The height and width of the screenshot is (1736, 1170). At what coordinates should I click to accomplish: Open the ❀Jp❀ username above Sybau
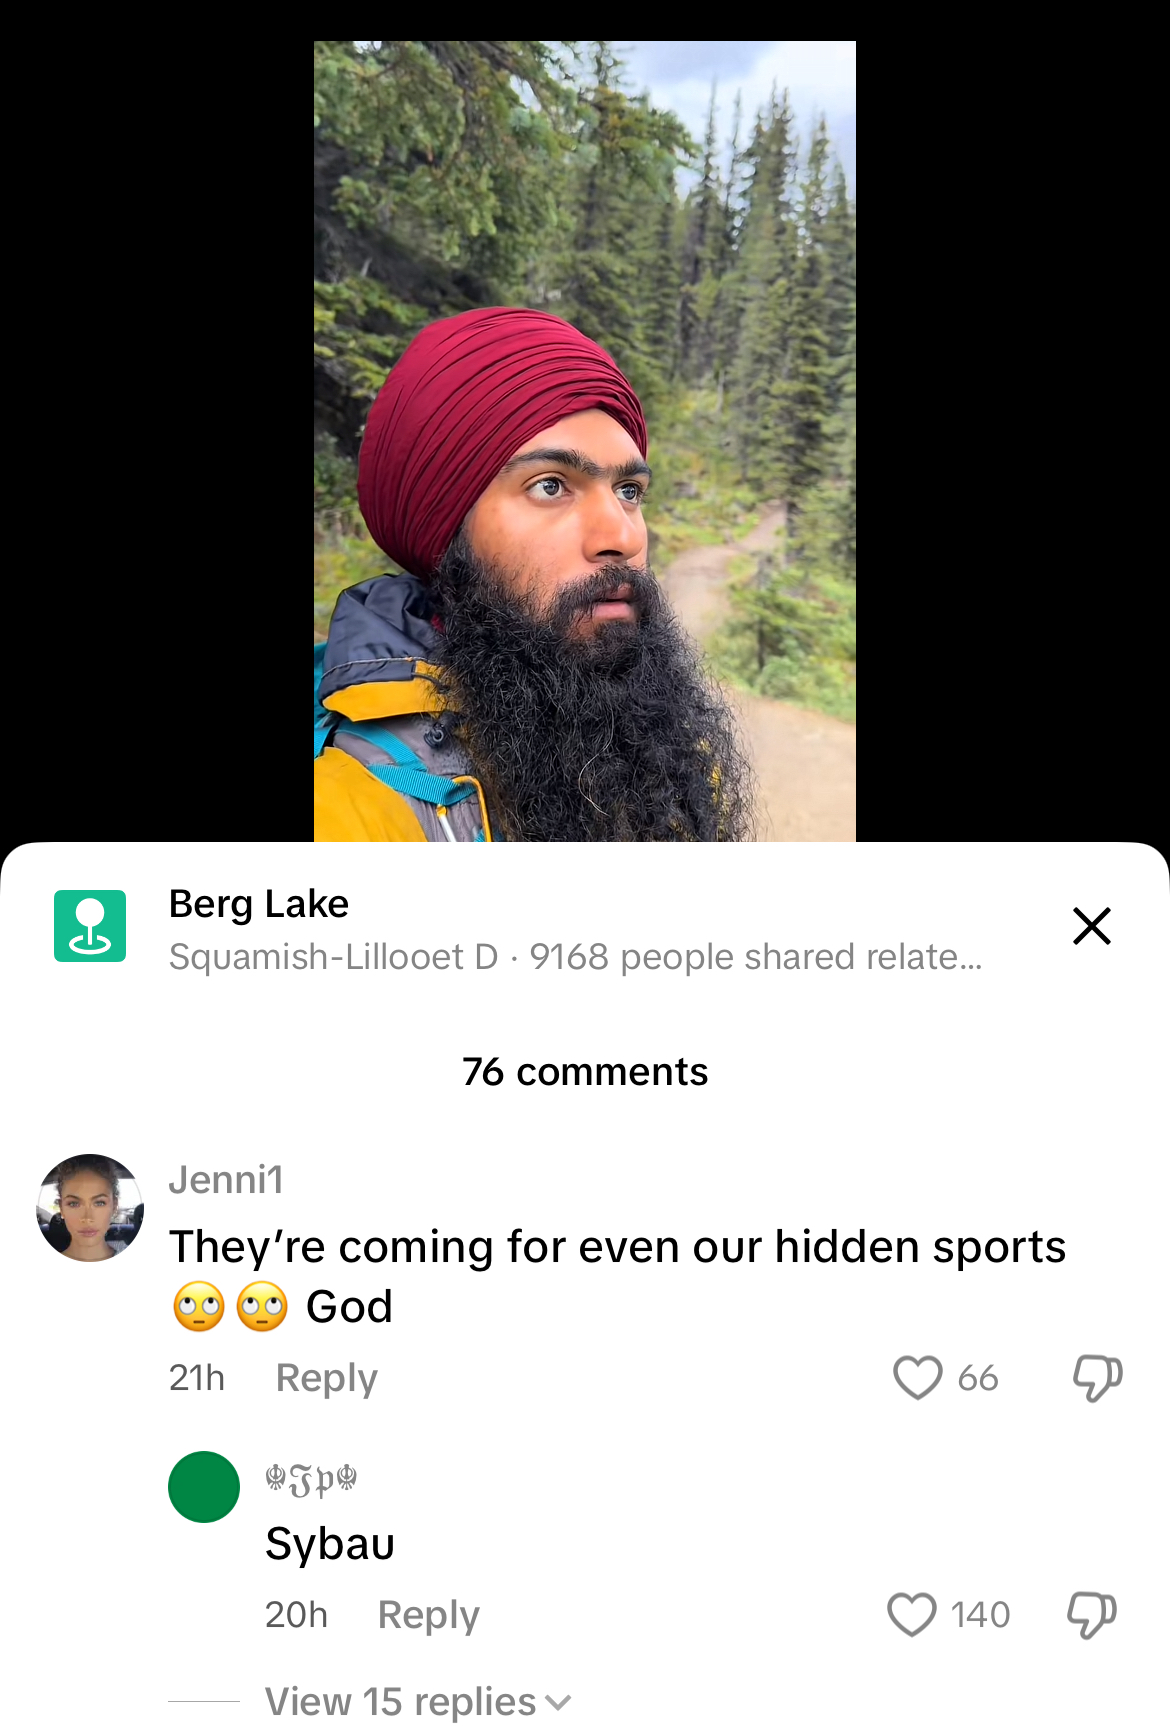tap(311, 1480)
